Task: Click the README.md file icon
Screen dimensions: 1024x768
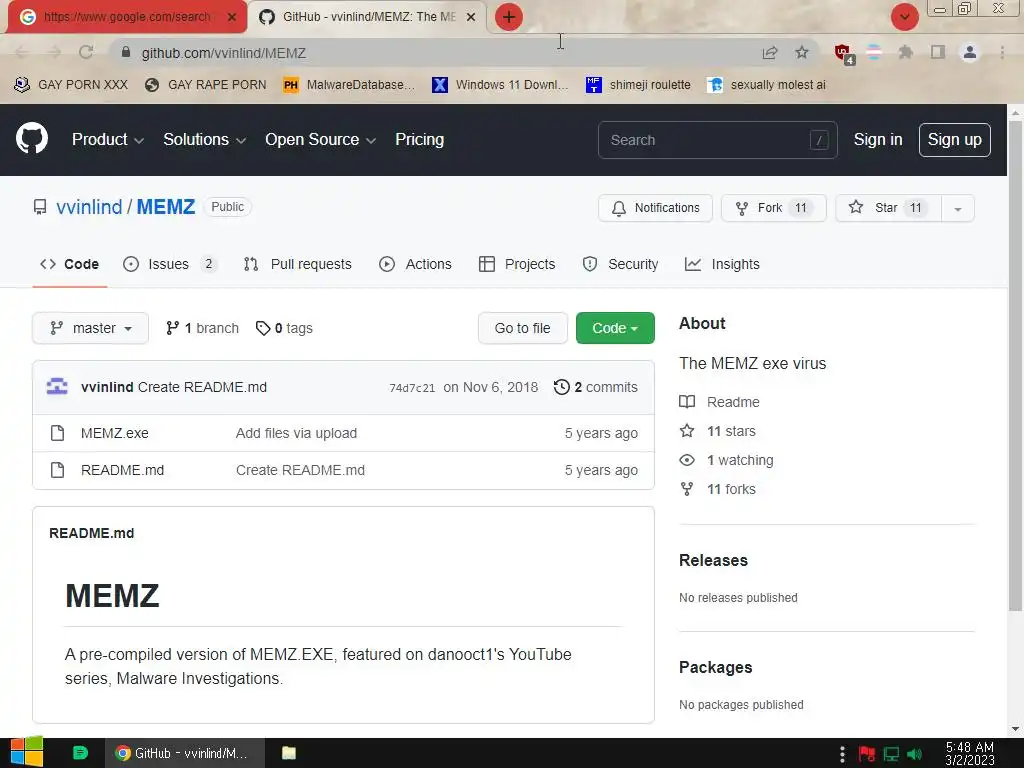Action: 57,470
